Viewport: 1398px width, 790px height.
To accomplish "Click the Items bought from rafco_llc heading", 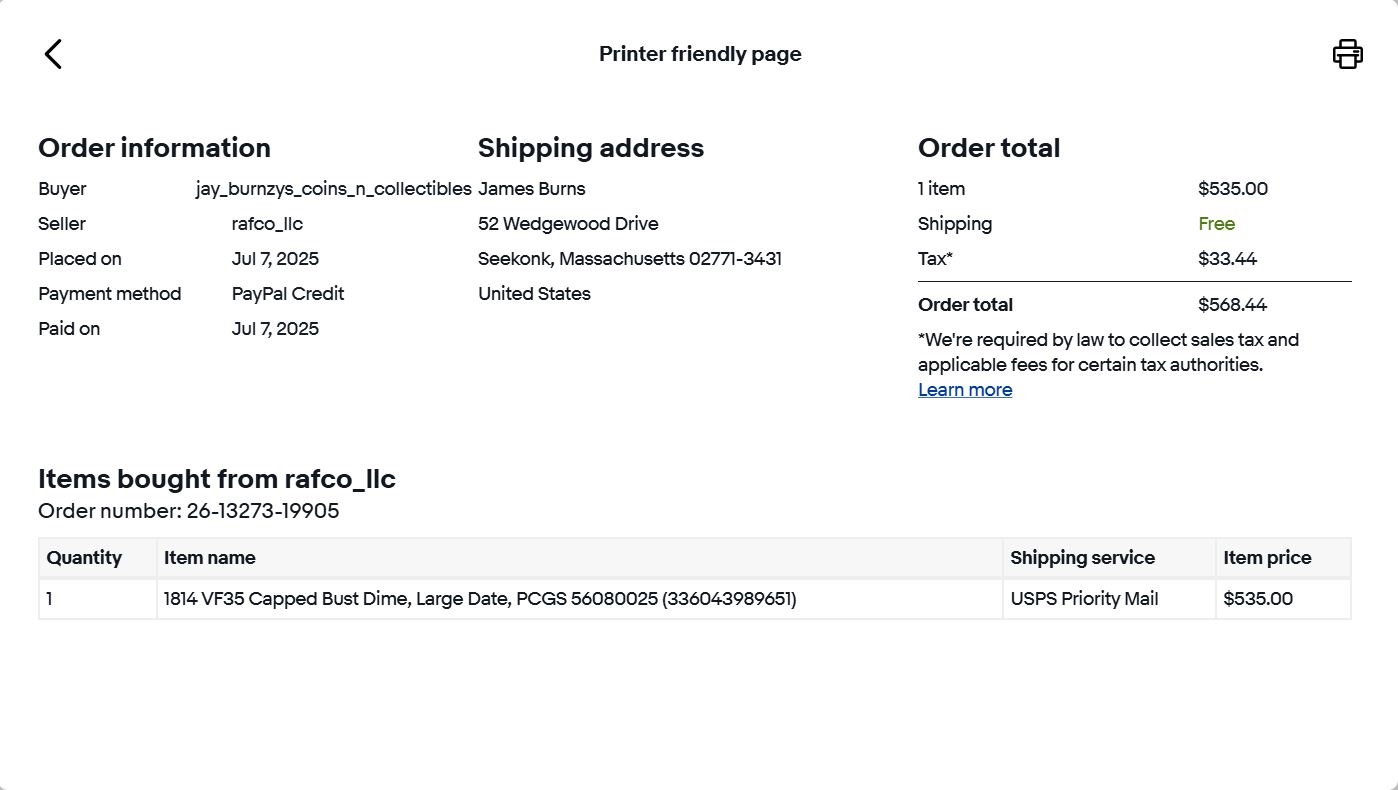I will [x=217, y=479].
